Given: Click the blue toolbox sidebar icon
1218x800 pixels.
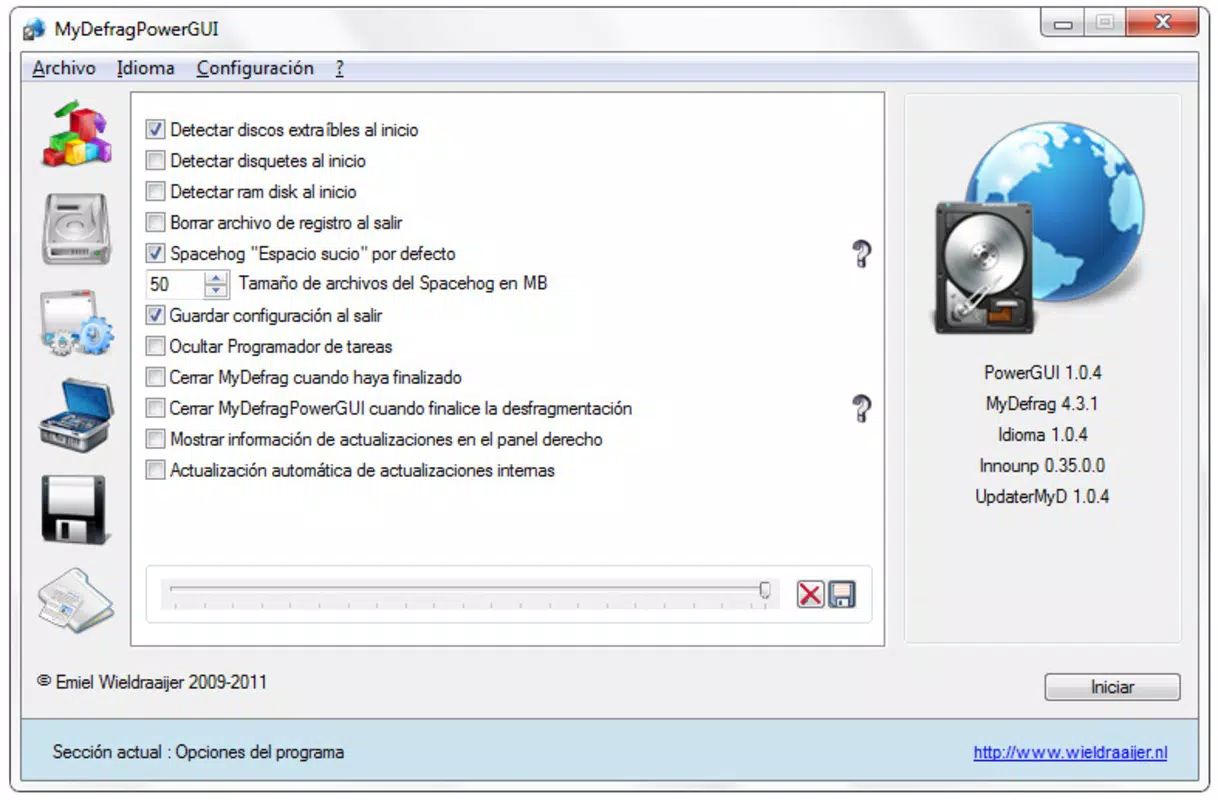Looking at the screenshot, I should [76, 415].
